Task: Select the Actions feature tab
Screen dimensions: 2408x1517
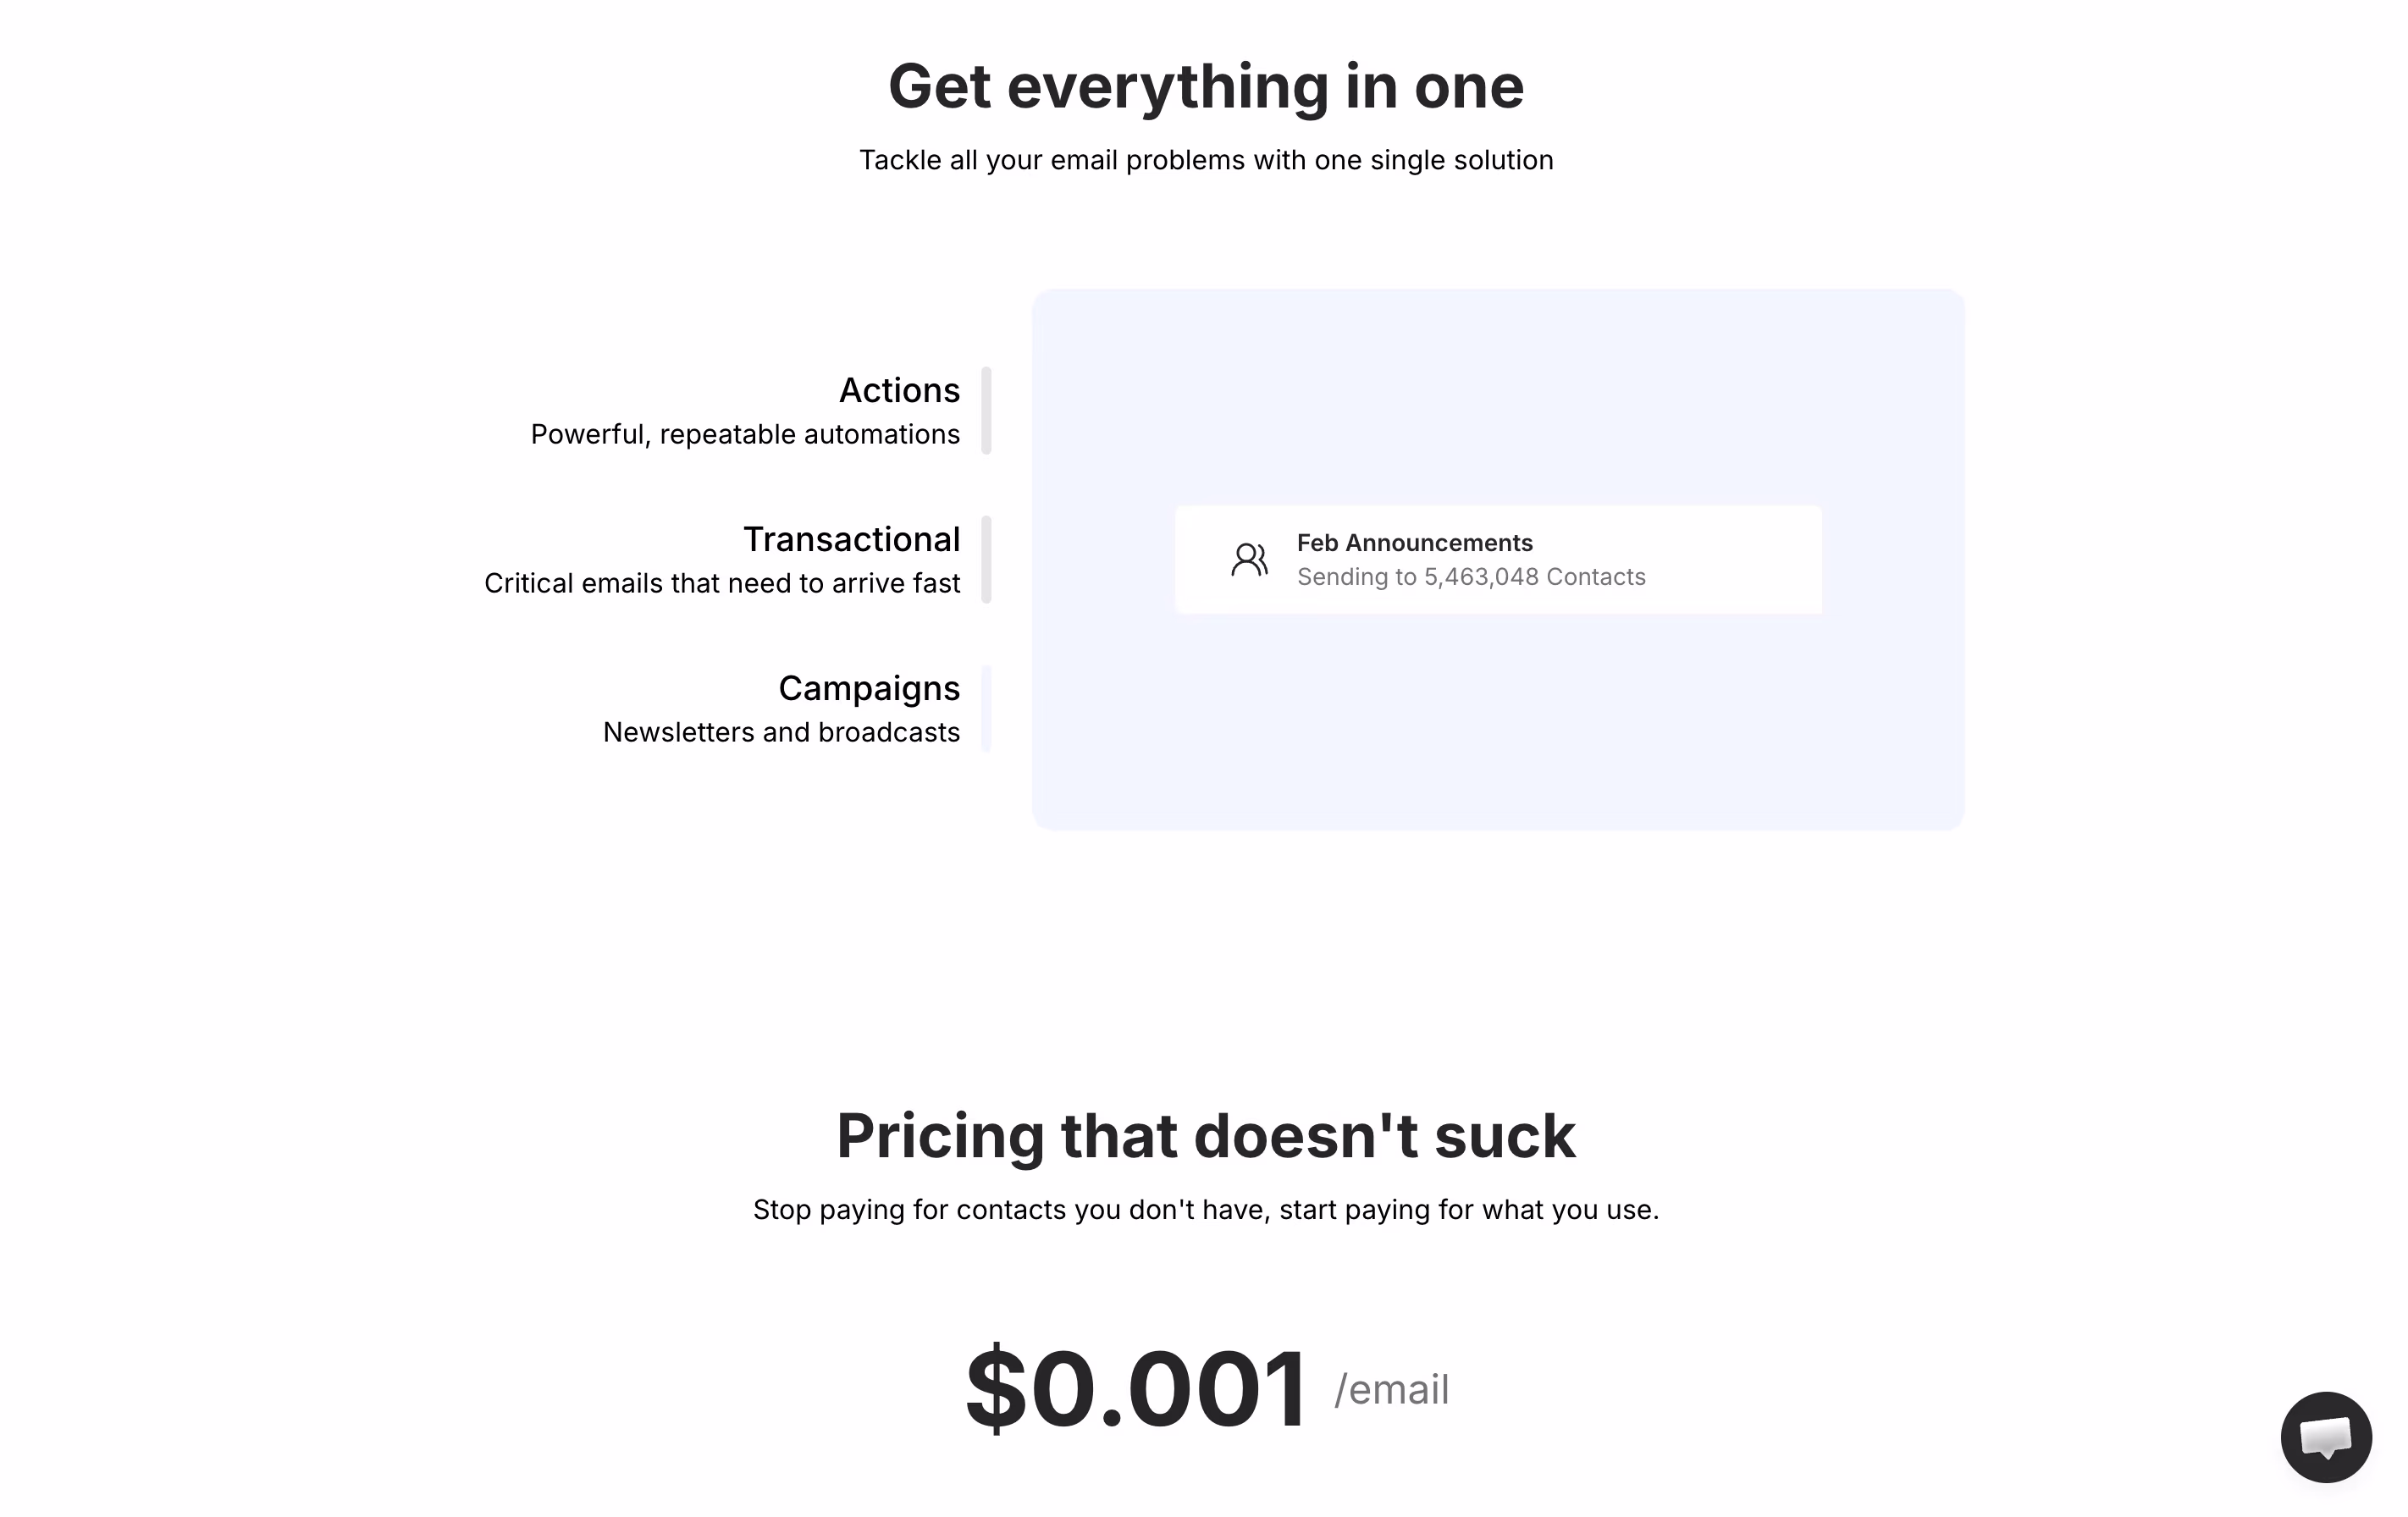Action: (898, 390)
